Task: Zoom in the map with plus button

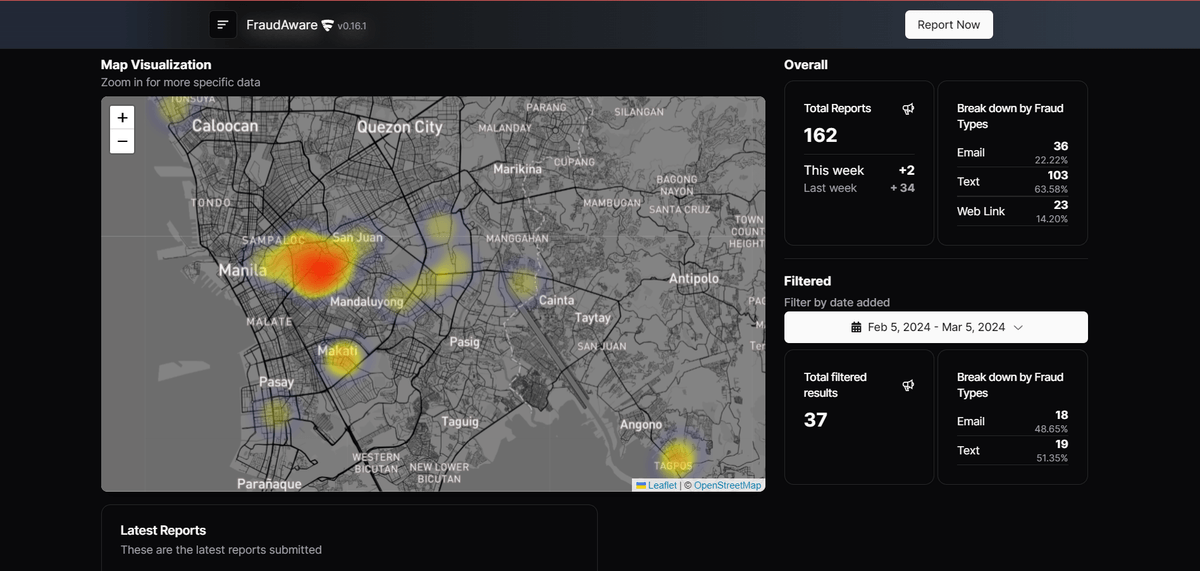Action: click(x=122, y=117)
